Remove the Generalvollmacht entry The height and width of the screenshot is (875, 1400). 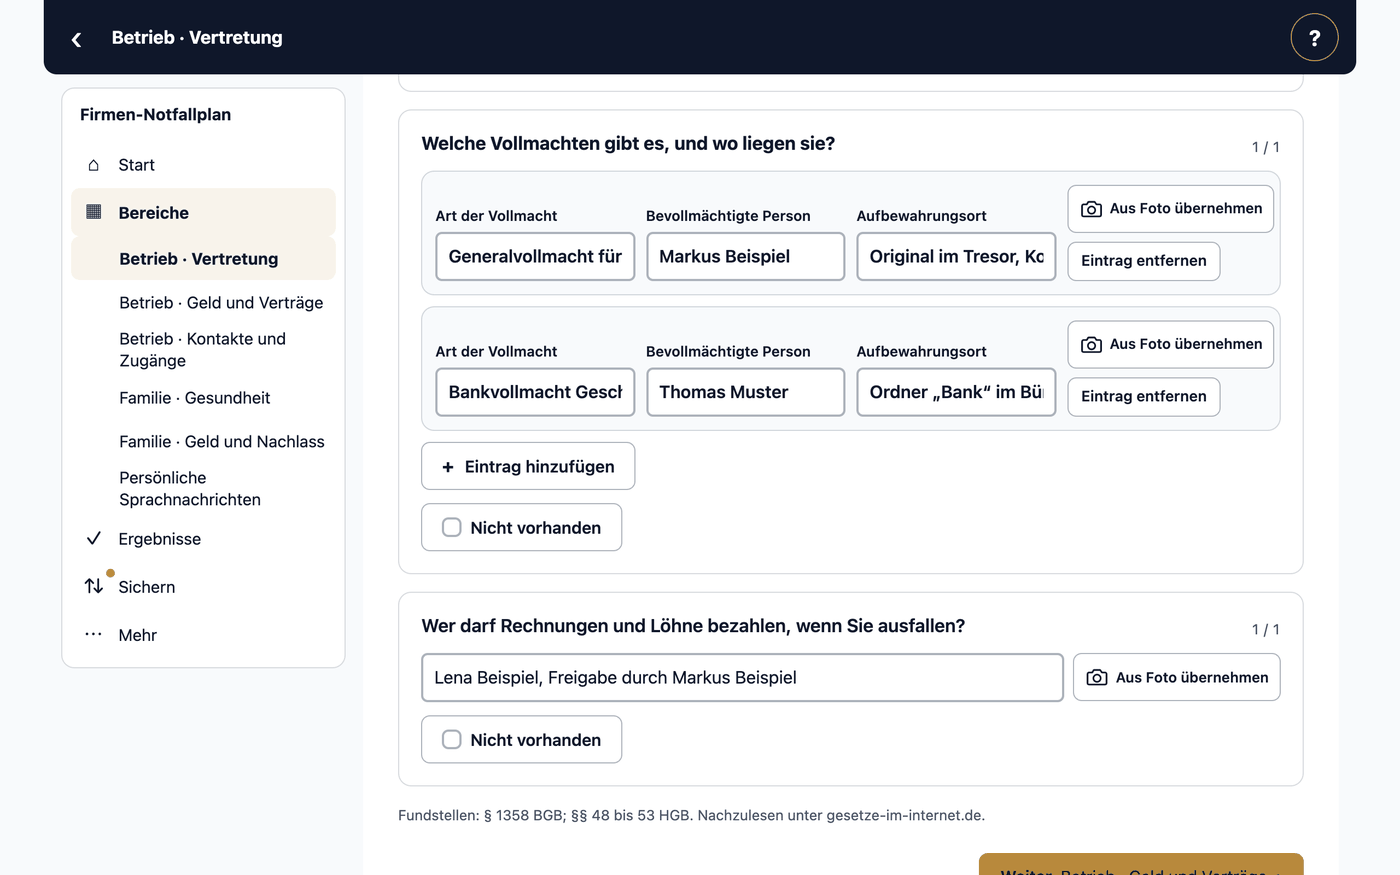click(1143, 261)
